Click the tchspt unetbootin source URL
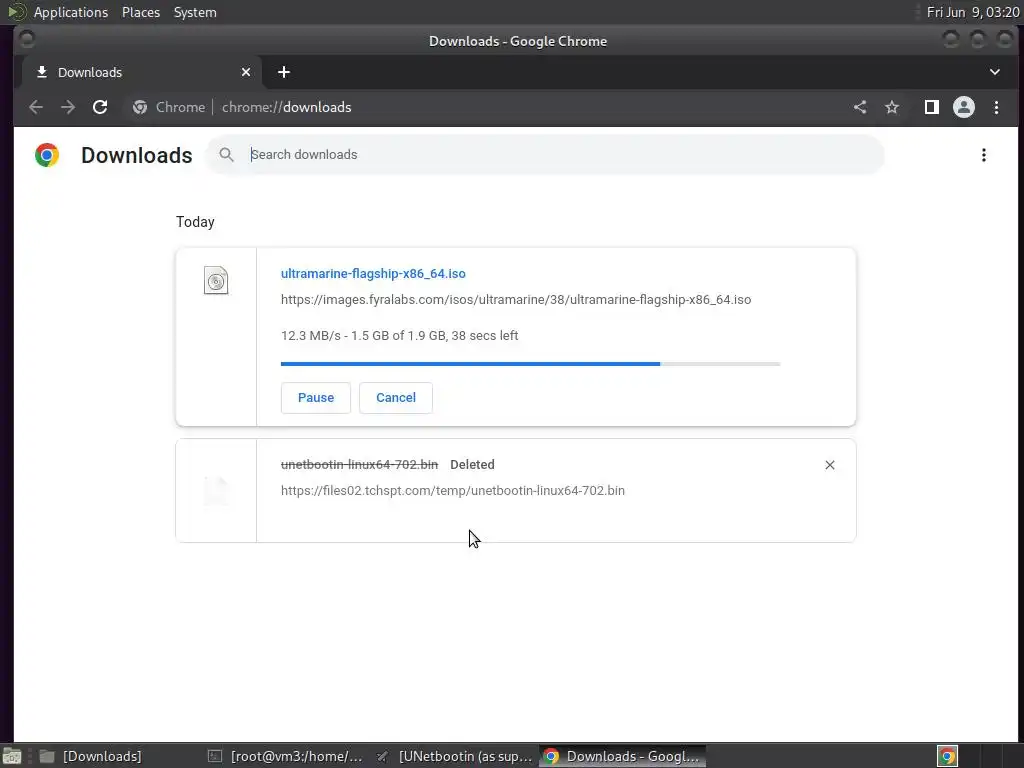This screenshot has width=1024, height=768. [x=453, y=490]
